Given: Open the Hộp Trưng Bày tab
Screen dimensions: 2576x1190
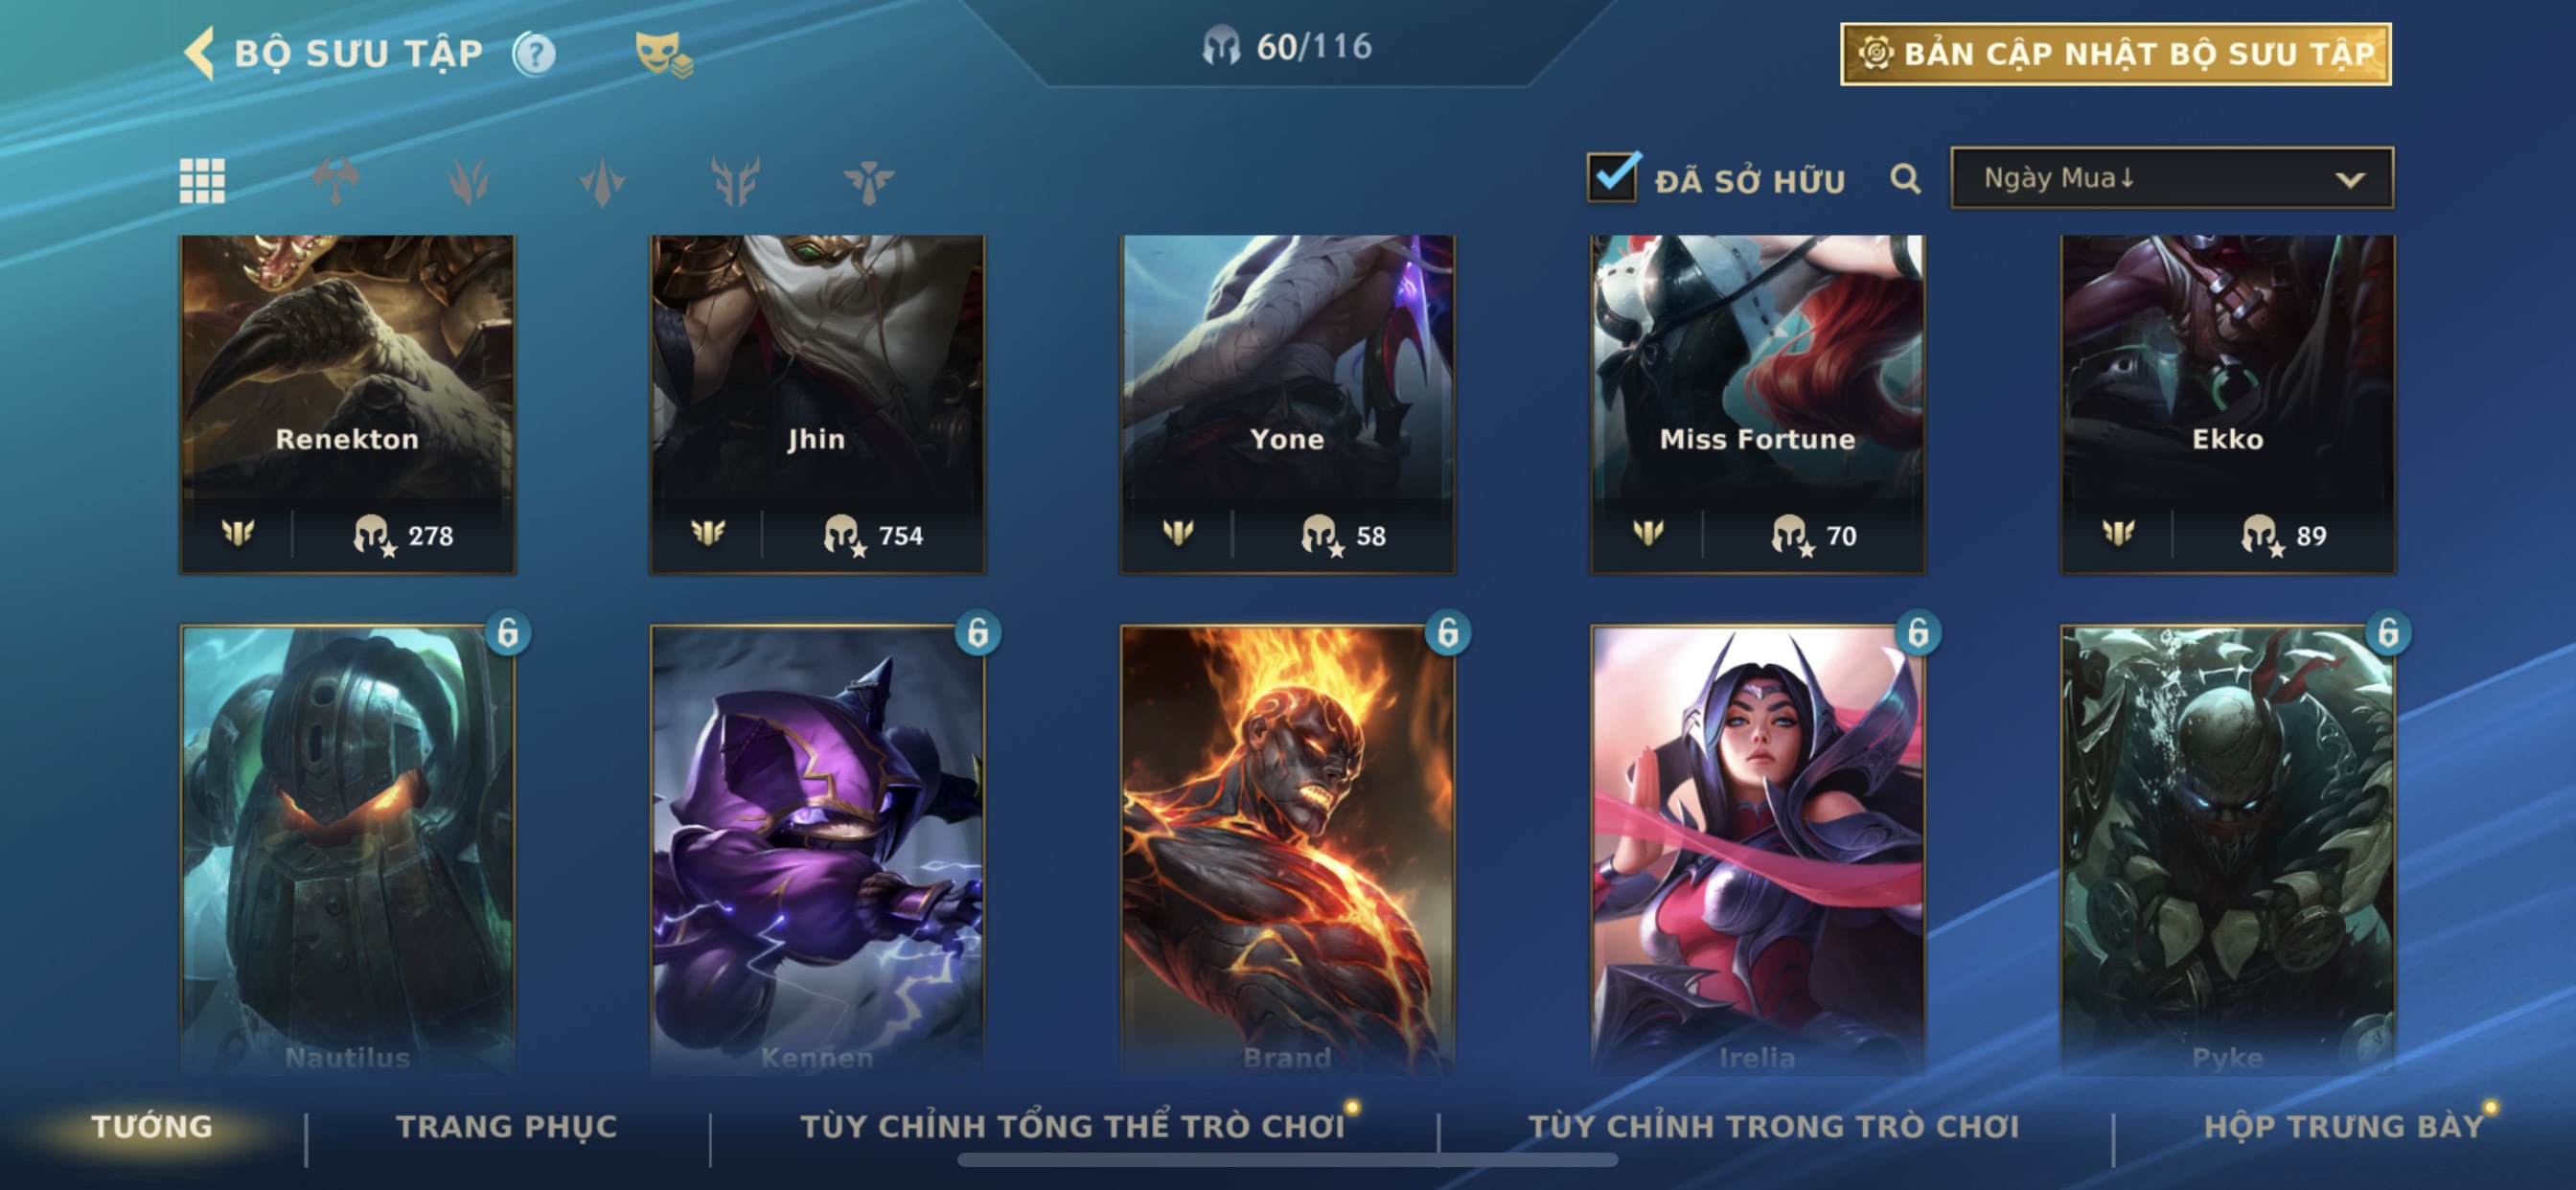Looking at the screenshot, I should [2344, 1126].
